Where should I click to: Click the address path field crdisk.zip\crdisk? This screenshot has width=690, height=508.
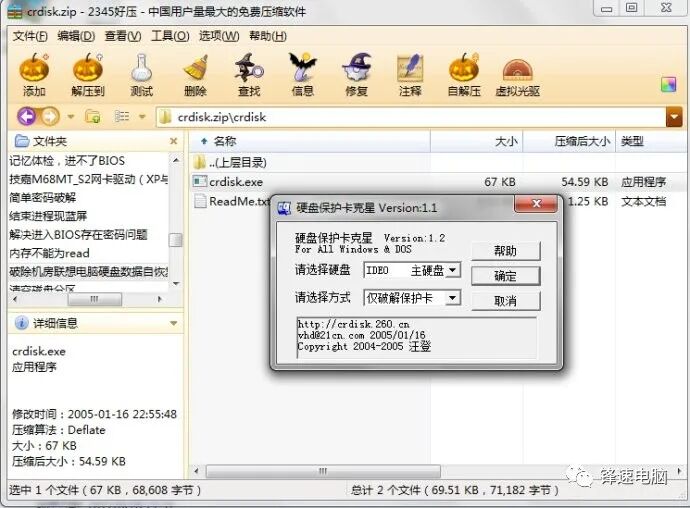(x=409, y=117)
